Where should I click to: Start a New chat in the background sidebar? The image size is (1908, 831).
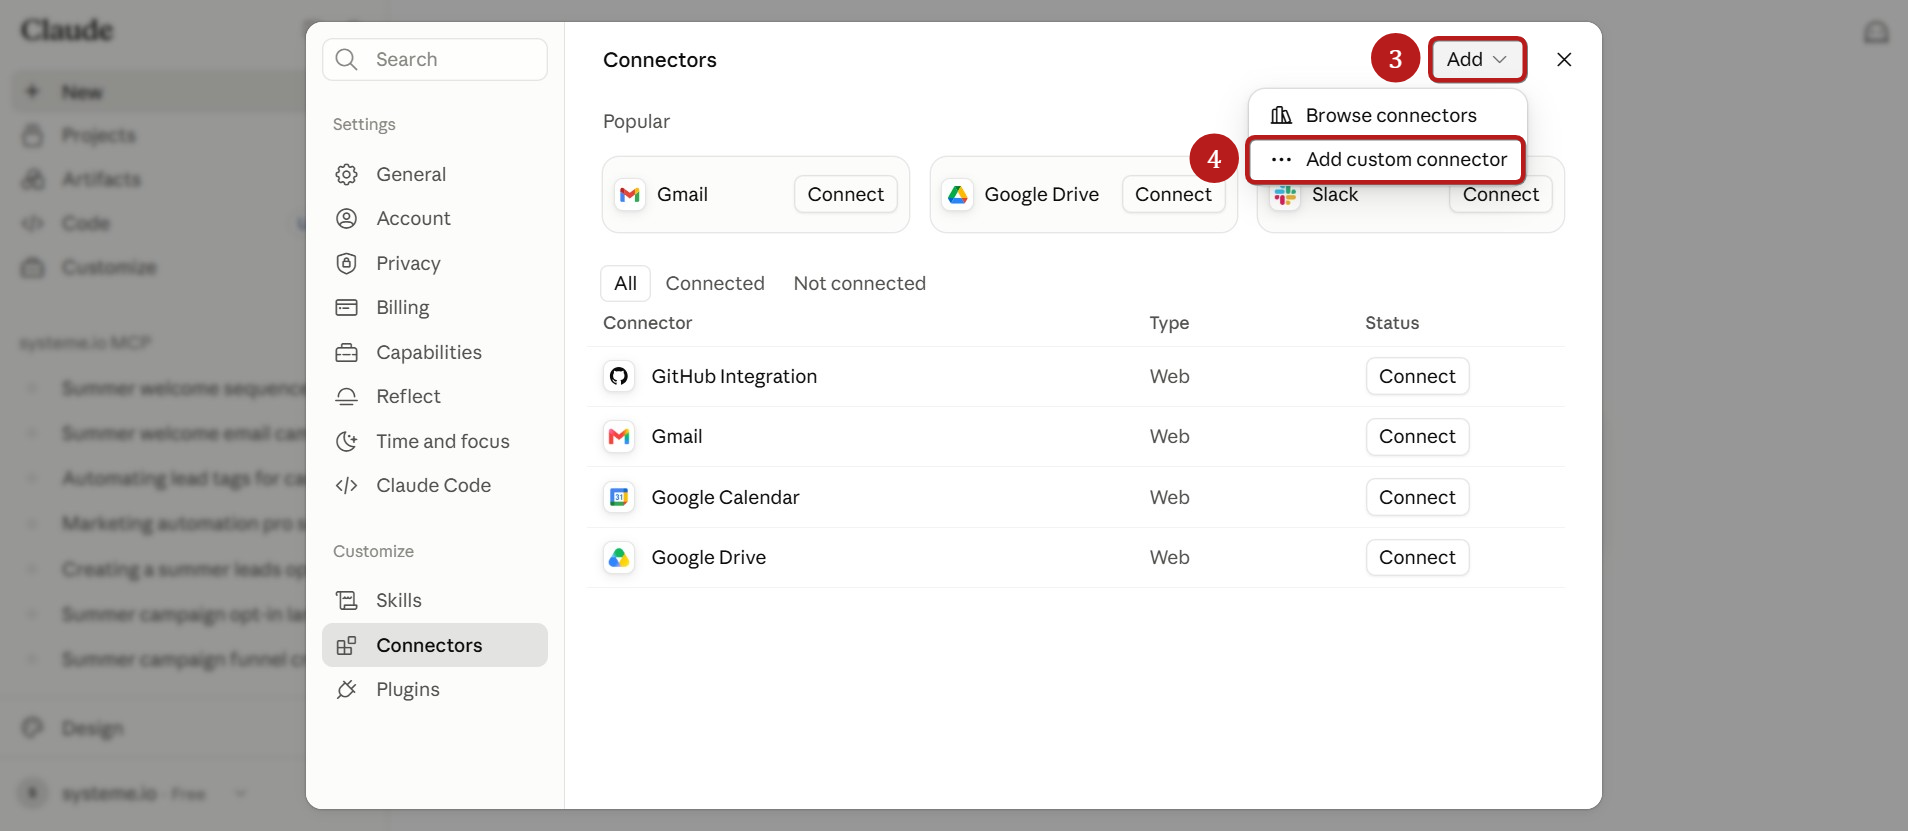[82, 92]
